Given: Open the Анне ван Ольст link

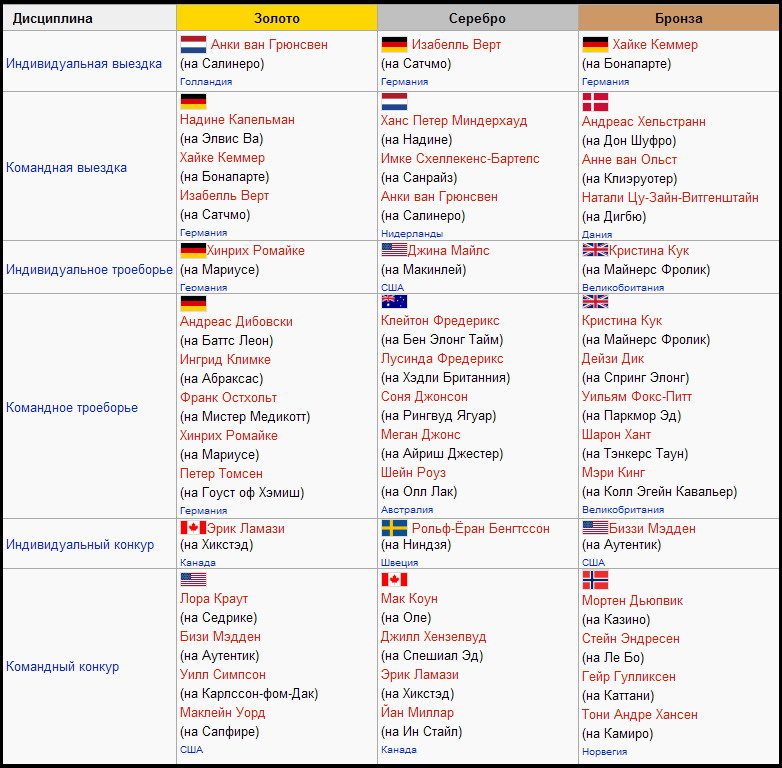Looking at the screenshot, I should tap(629, 160).
